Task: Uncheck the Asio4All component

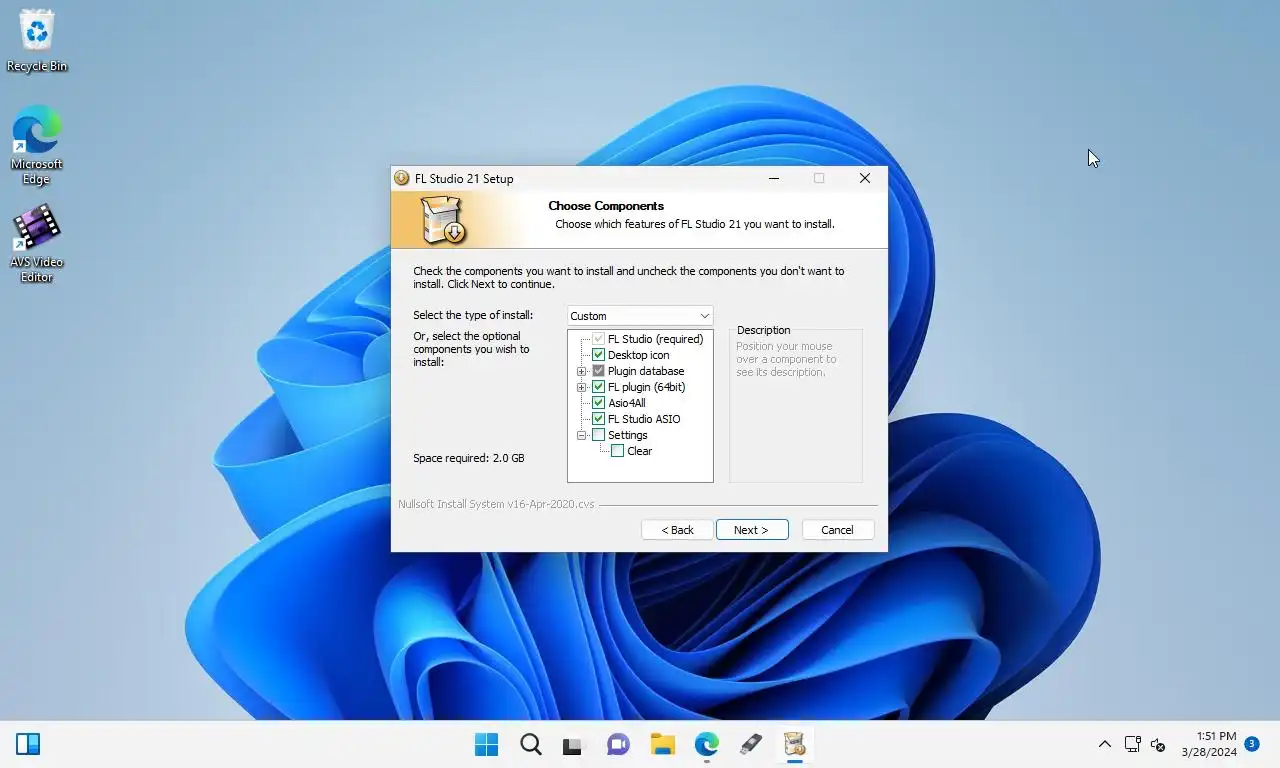Action: pos(598,403)
